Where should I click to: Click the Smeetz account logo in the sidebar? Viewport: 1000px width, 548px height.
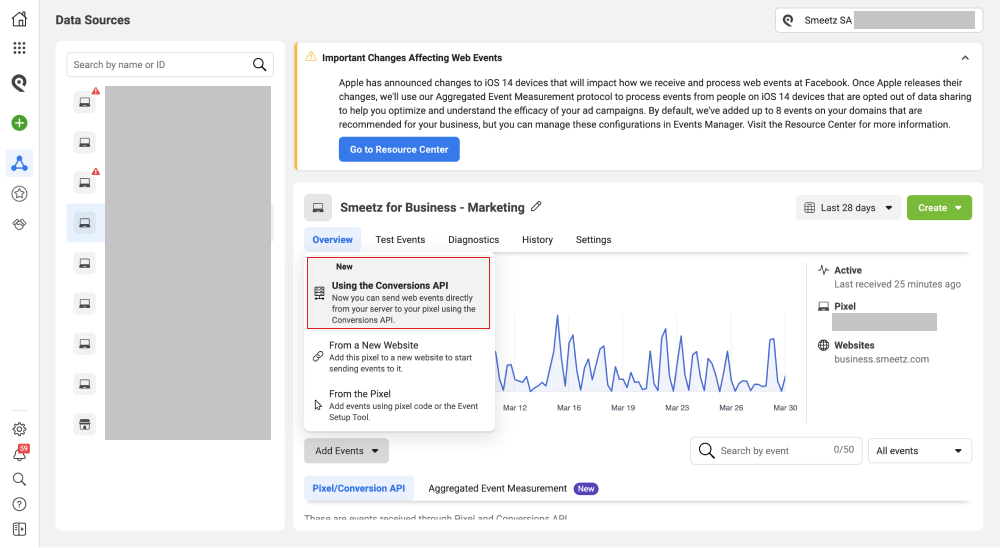coord(19,83)
